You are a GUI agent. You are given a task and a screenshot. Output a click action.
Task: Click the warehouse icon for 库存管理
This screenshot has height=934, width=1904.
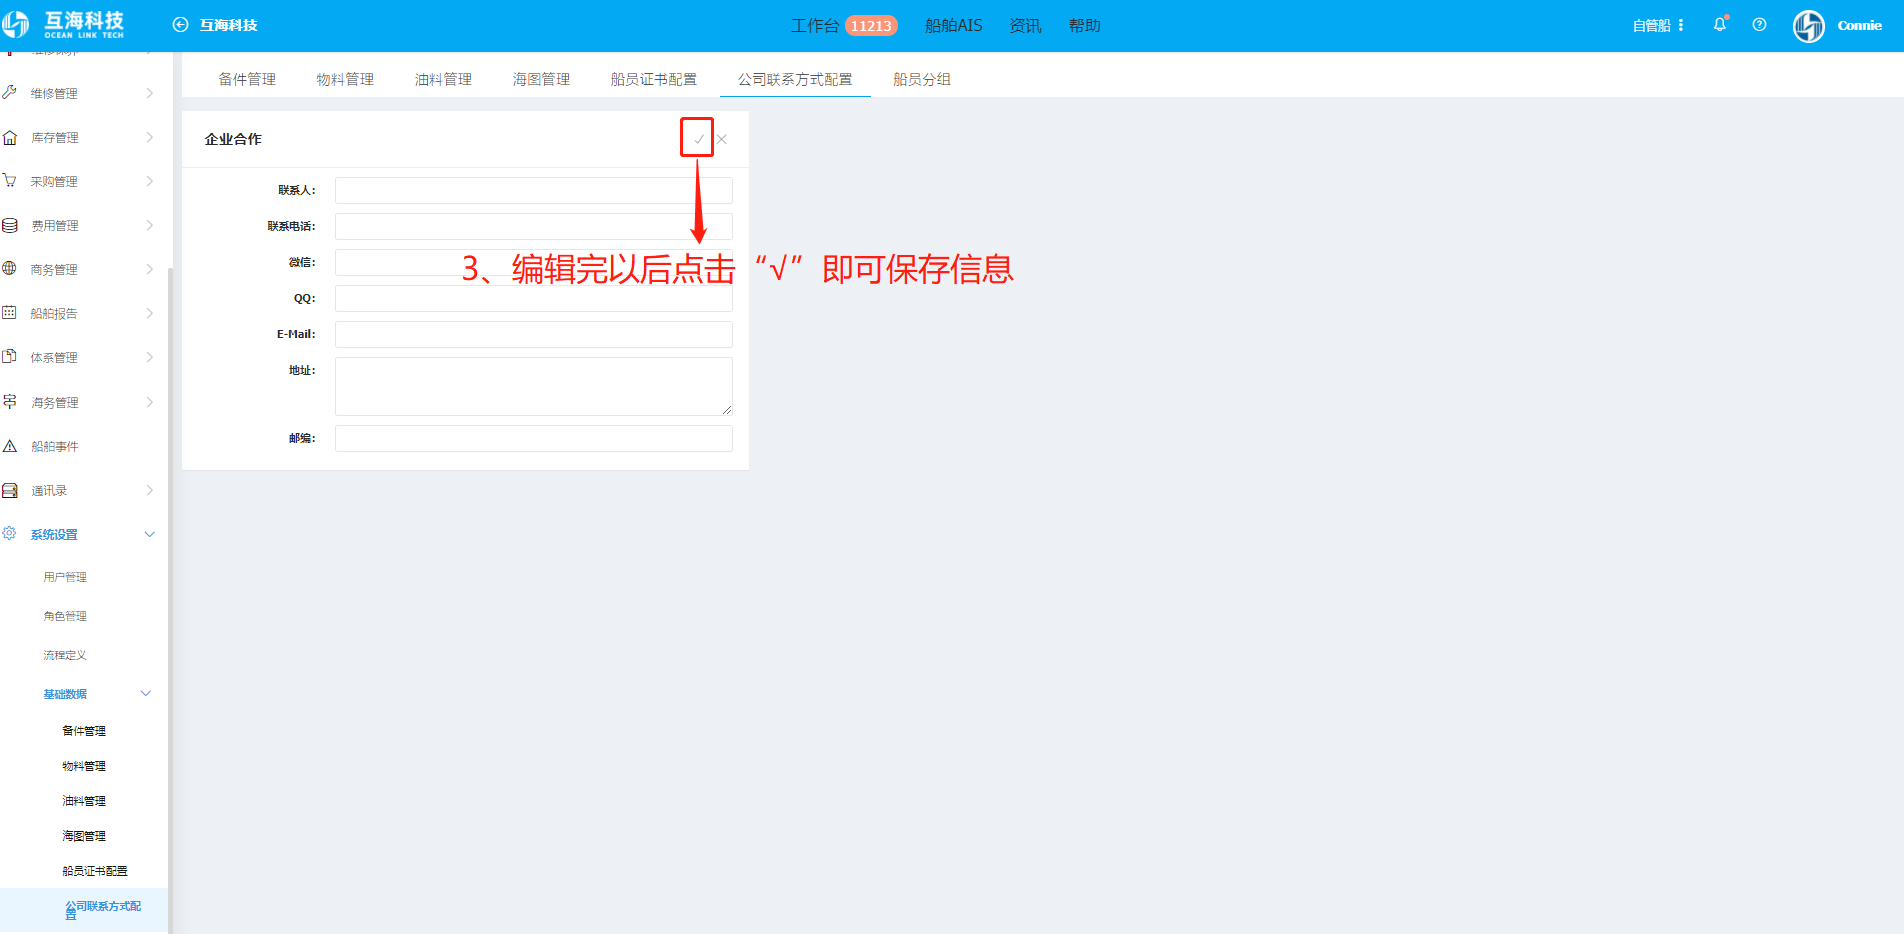click(10, 137)
